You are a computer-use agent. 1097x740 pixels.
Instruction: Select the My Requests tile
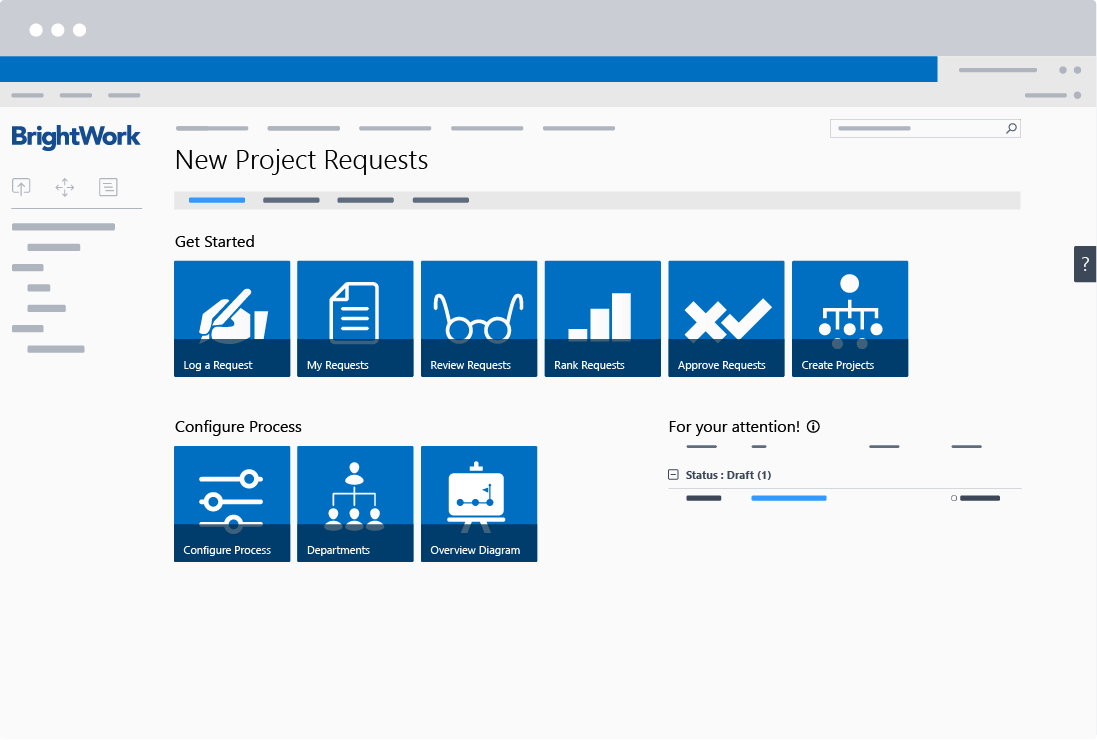tap(355, 318)
